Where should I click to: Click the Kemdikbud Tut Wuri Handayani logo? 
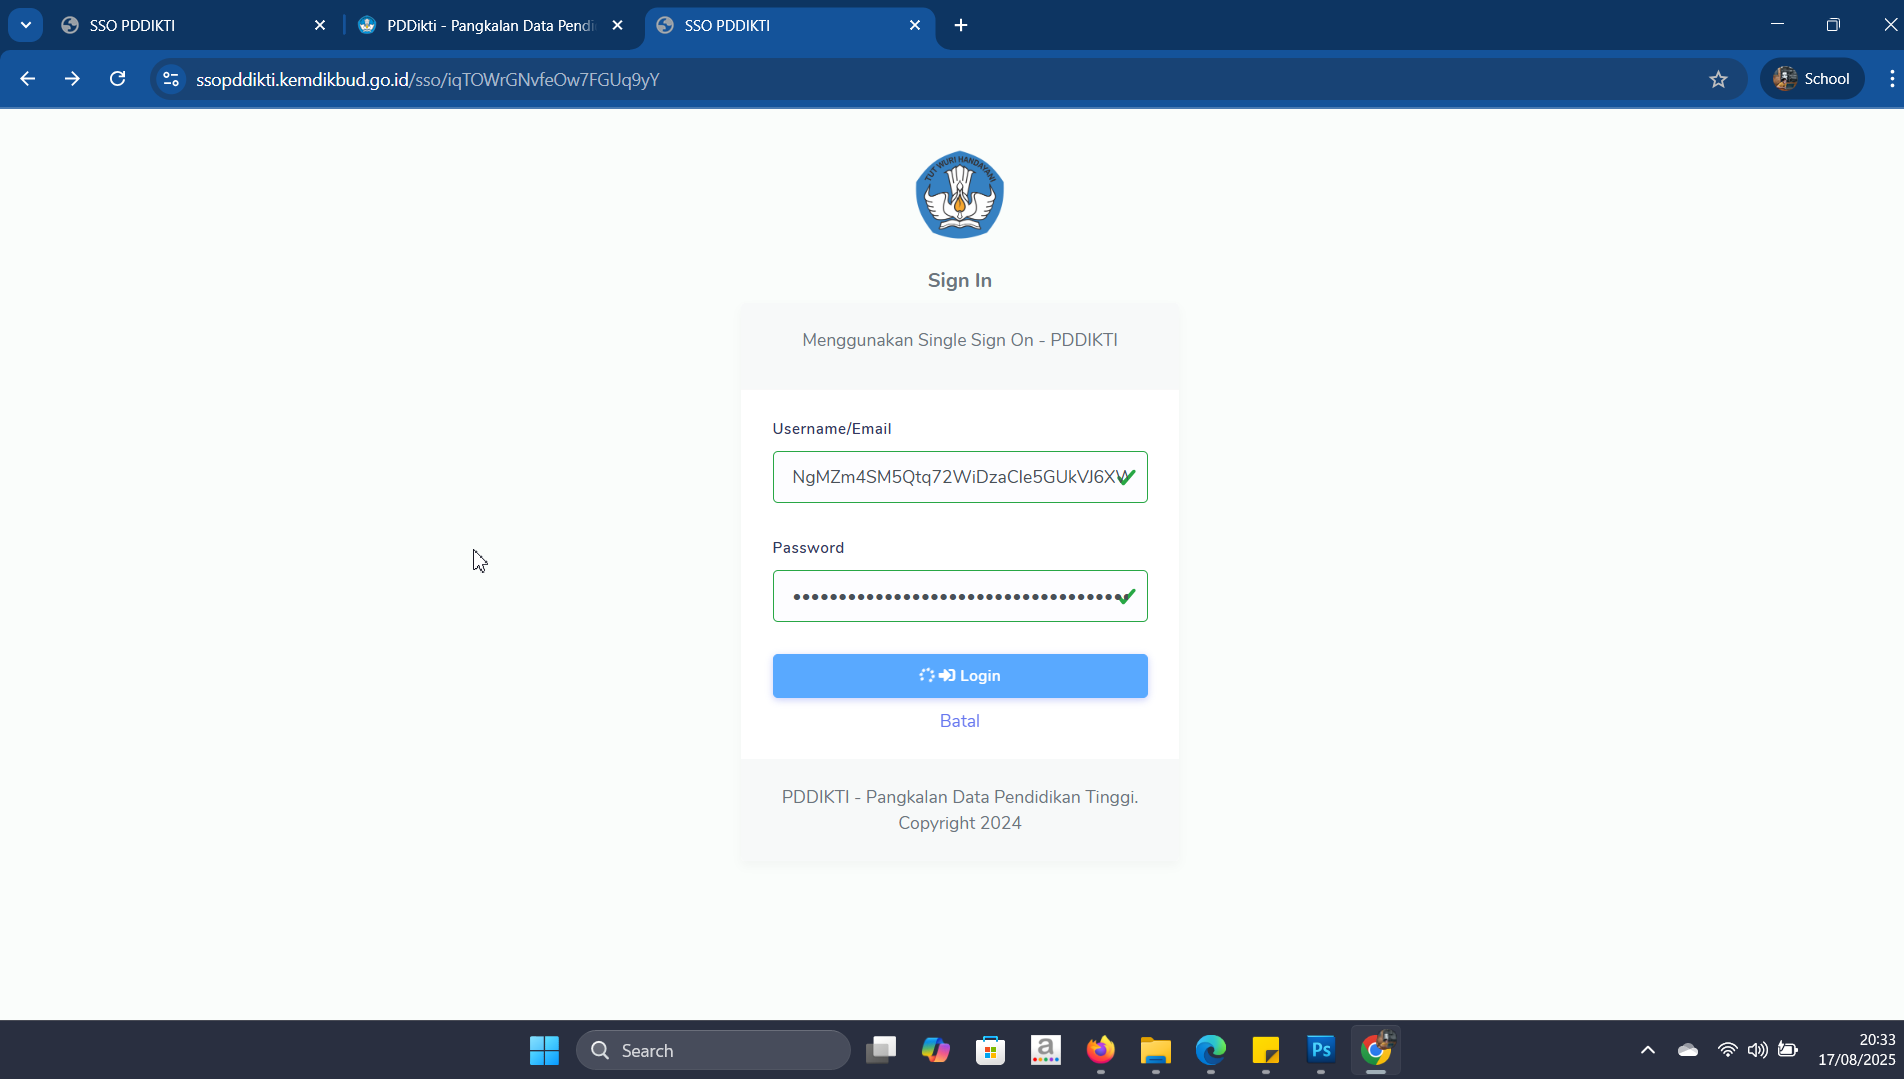pos(960,194)
